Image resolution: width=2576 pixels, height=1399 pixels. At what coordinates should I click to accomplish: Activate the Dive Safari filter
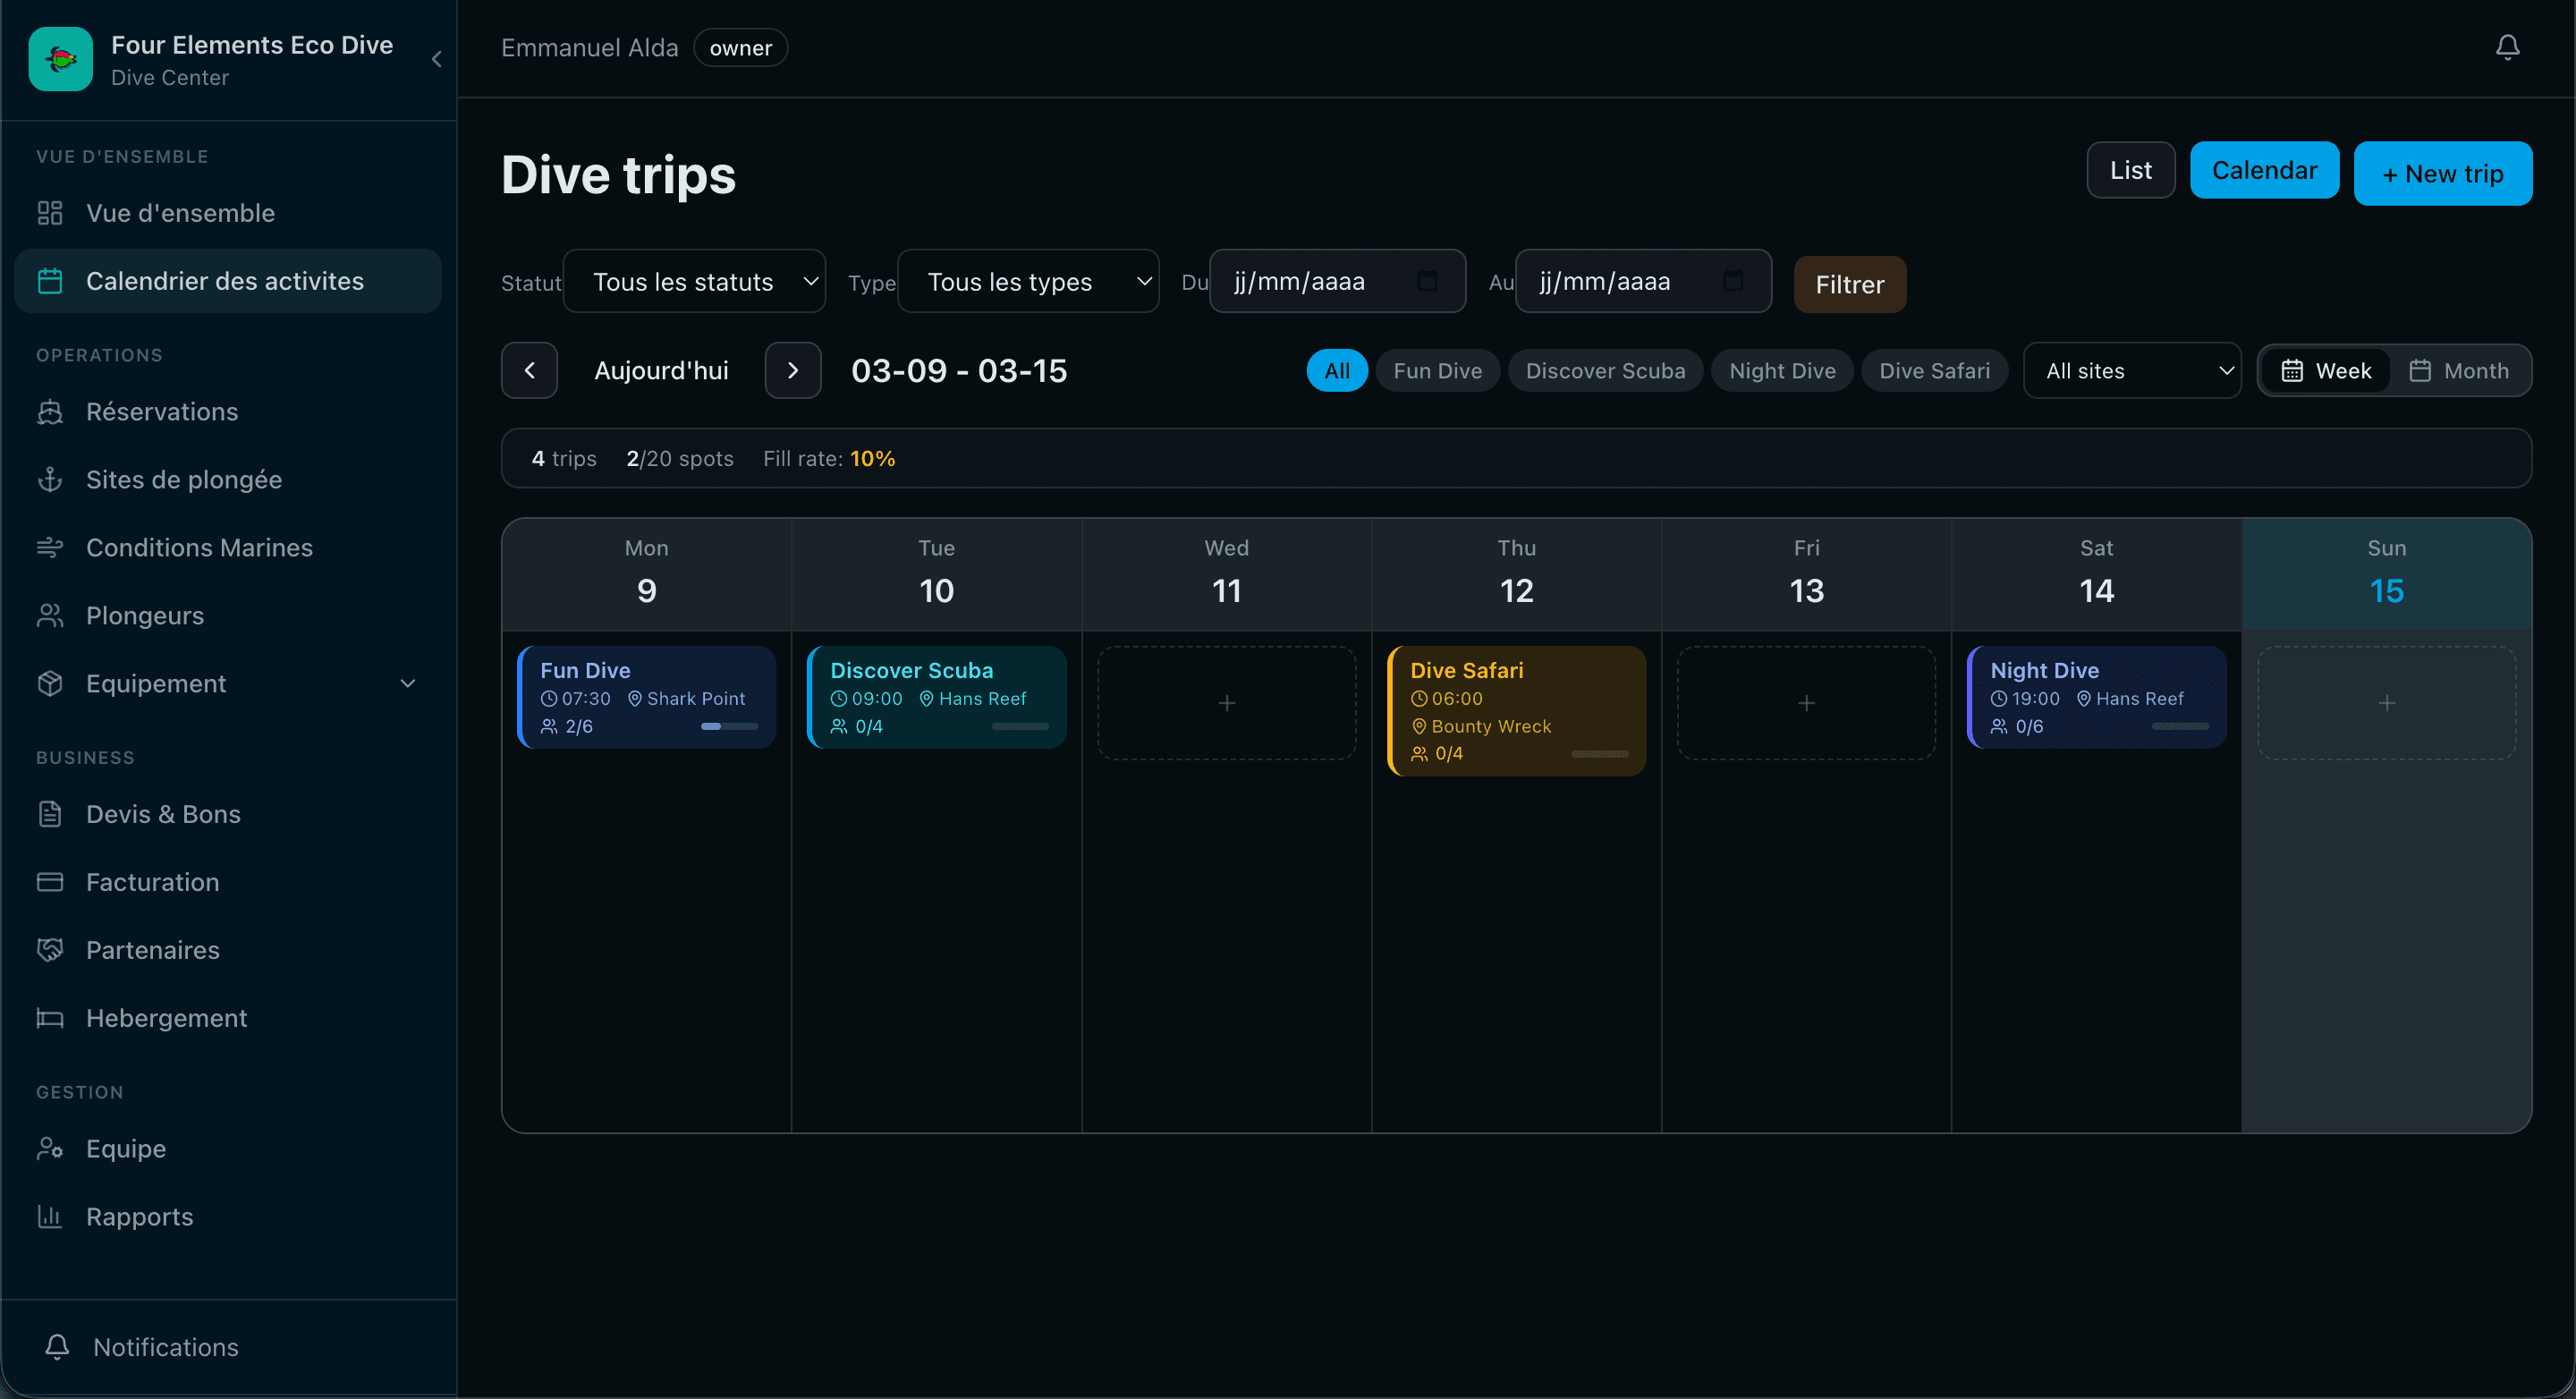[1934, 370]
